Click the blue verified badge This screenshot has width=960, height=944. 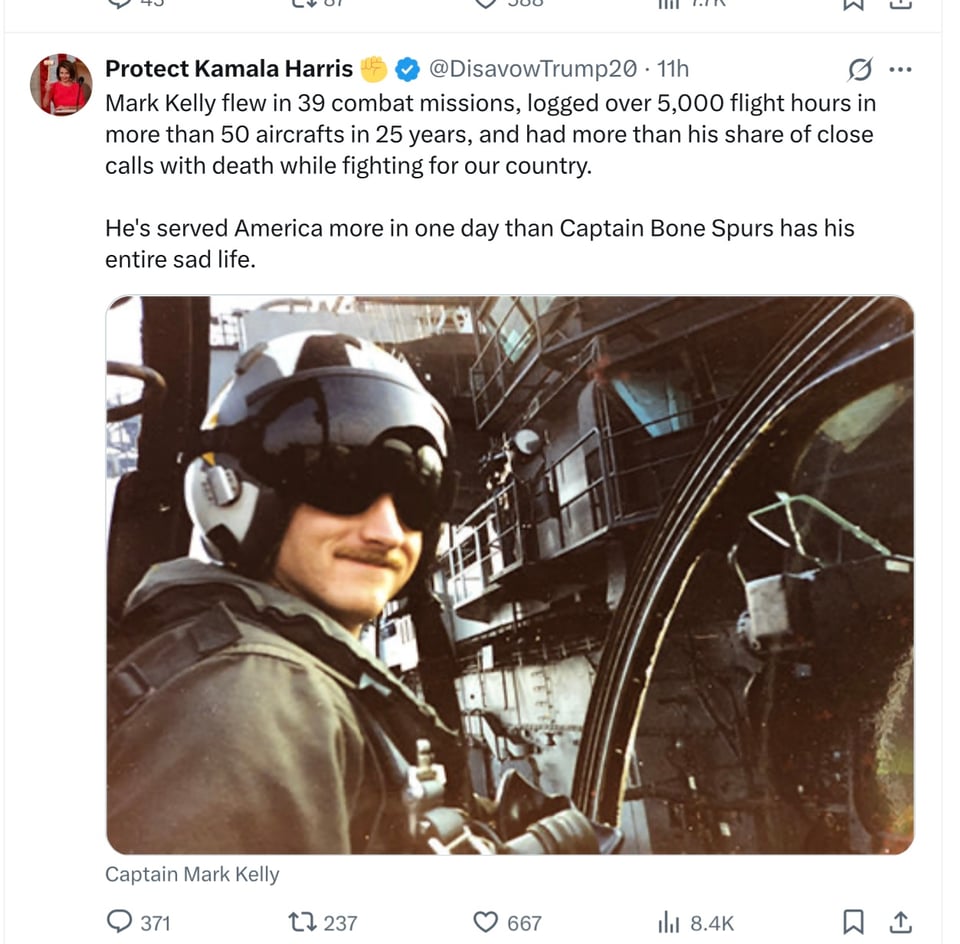(x=406, y=68)
